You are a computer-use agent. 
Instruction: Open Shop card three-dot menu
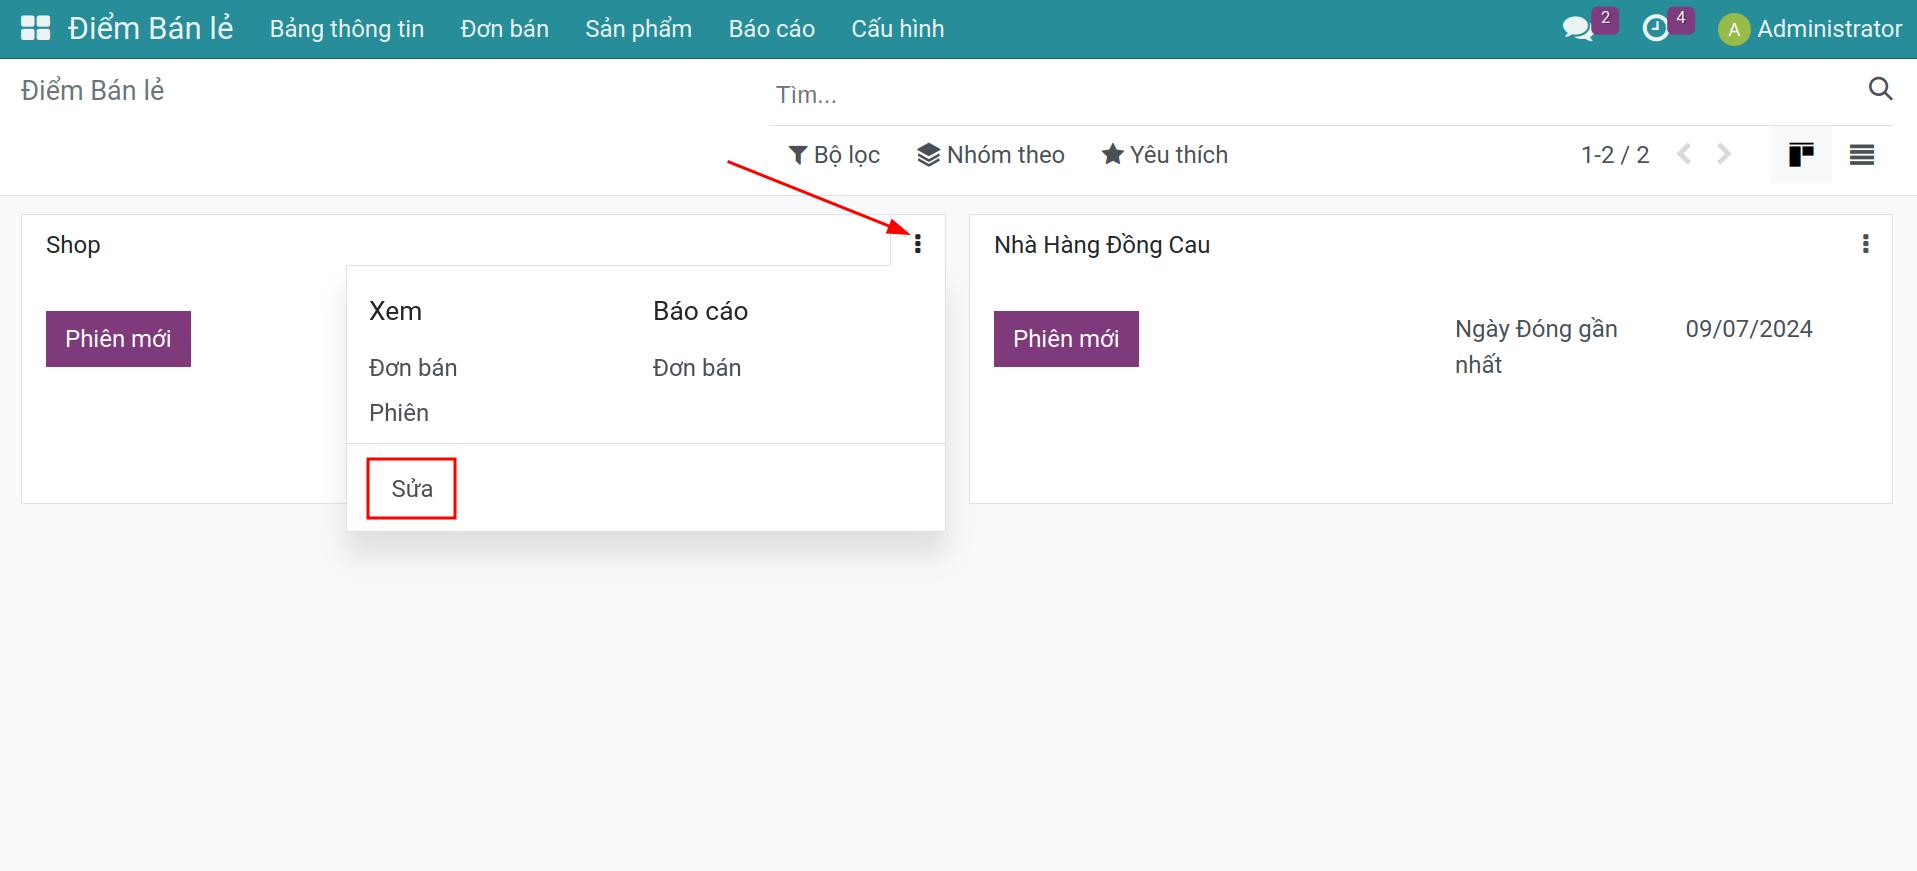pyautogui.click(x=917, y=244)
